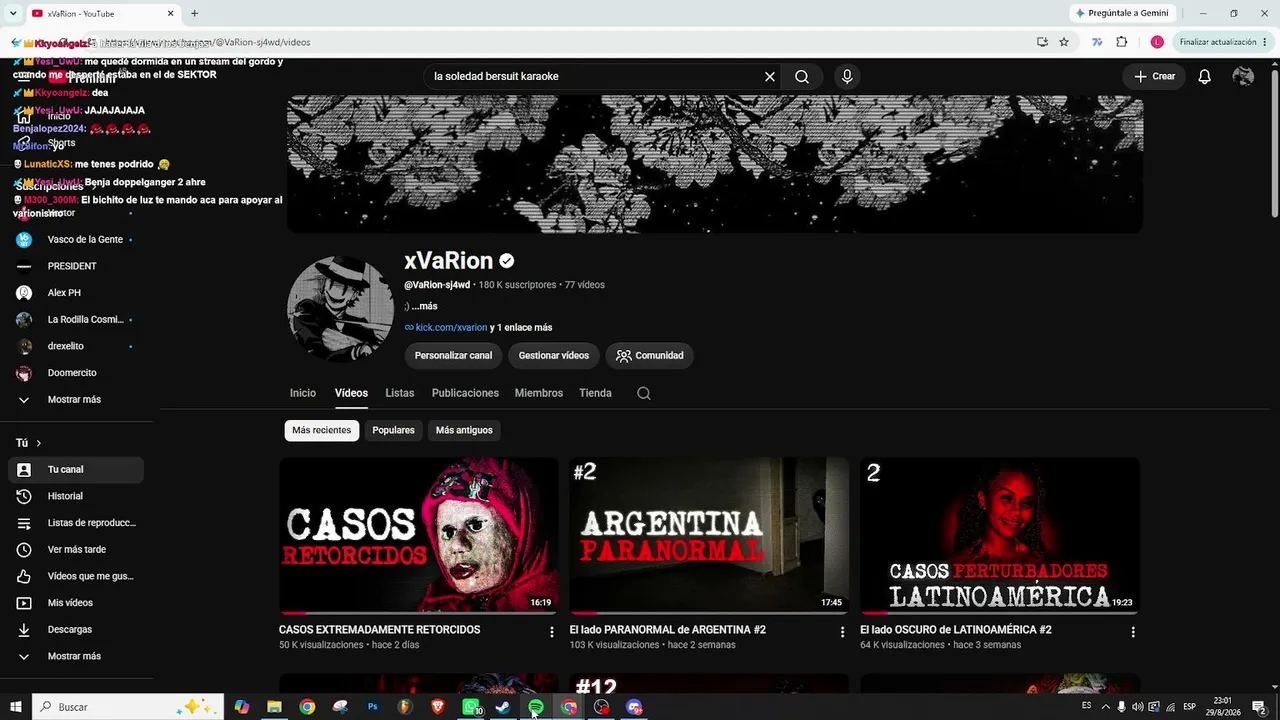Open the YouTube account avatar menu
Viewport: 1280px width, 720px height.
1243,76
